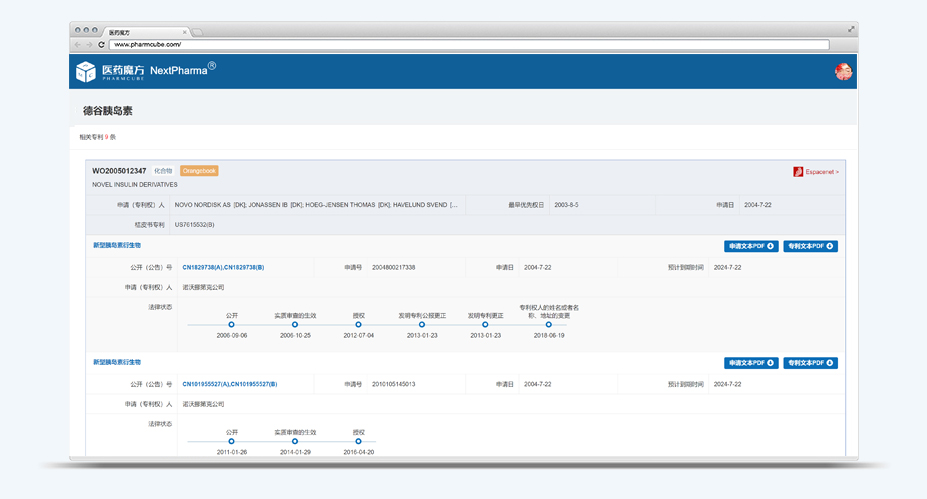Download 专利文本PDF for CN101955527

click(811, 363)
